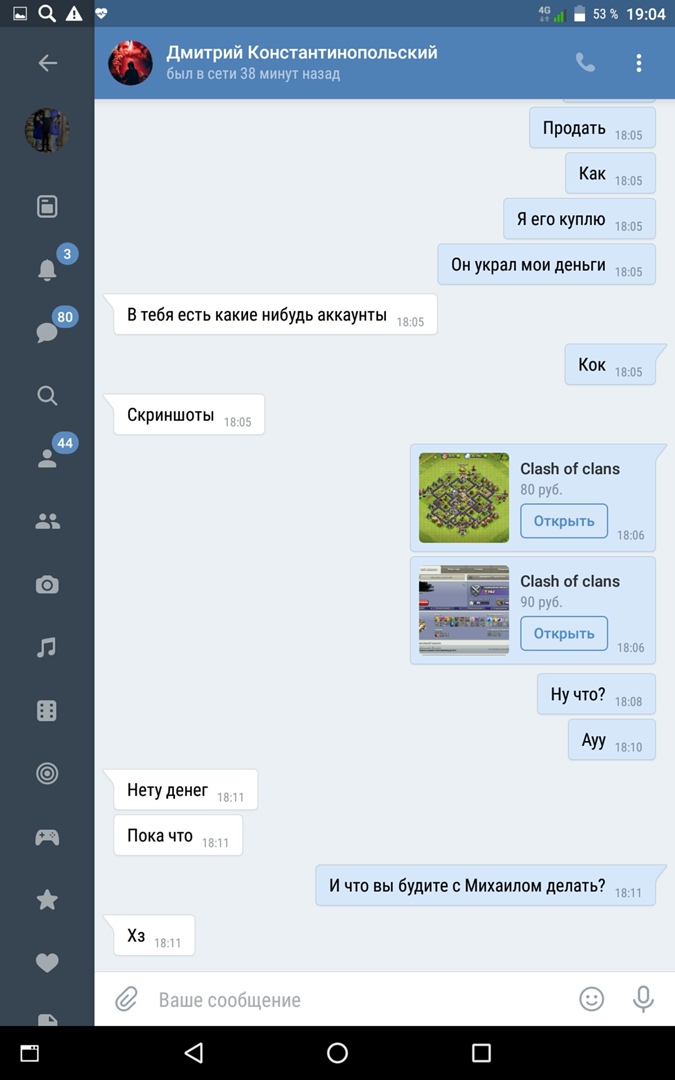675x1080 pixels.
Task: Record voice message with microphone icon
Action: [x=643, y=999]
